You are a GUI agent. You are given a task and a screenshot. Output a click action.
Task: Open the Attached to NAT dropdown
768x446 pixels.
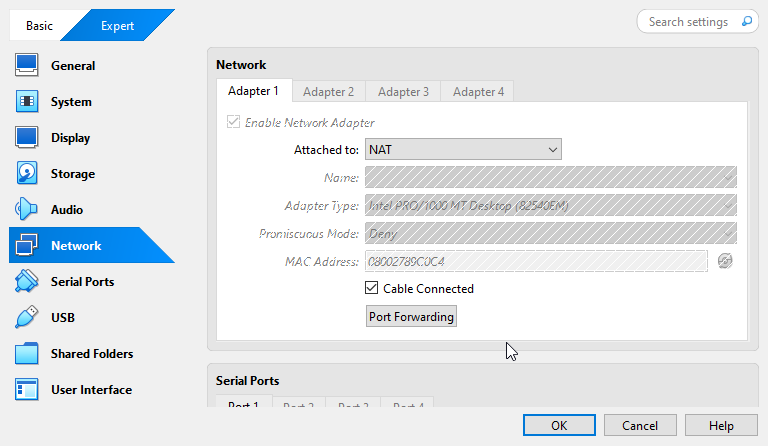463,149
